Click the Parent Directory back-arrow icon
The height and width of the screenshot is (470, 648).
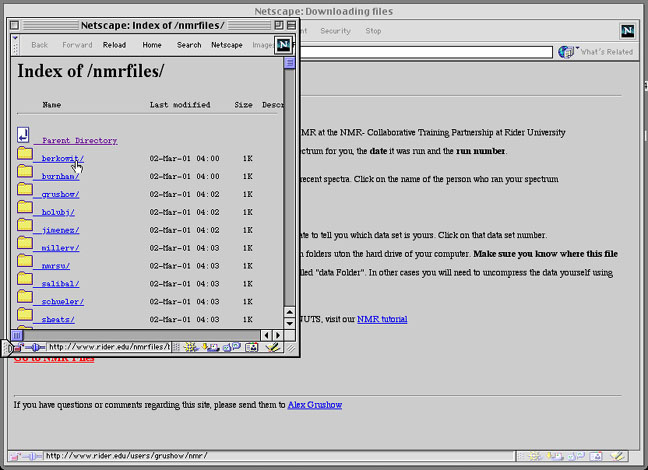24,136
